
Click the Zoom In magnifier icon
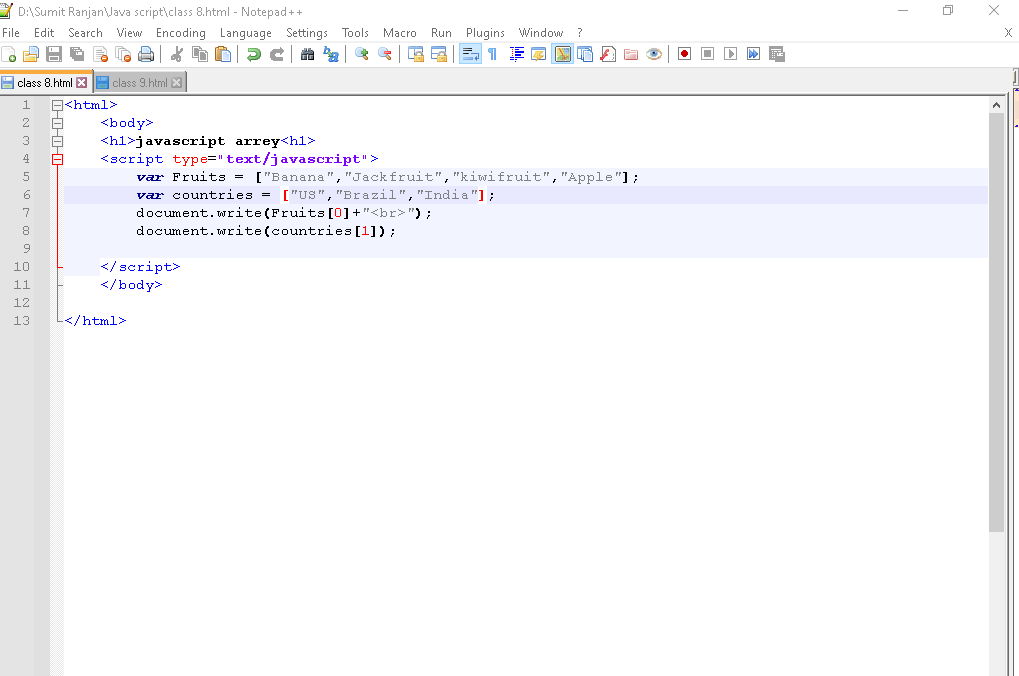coord(362,54)
